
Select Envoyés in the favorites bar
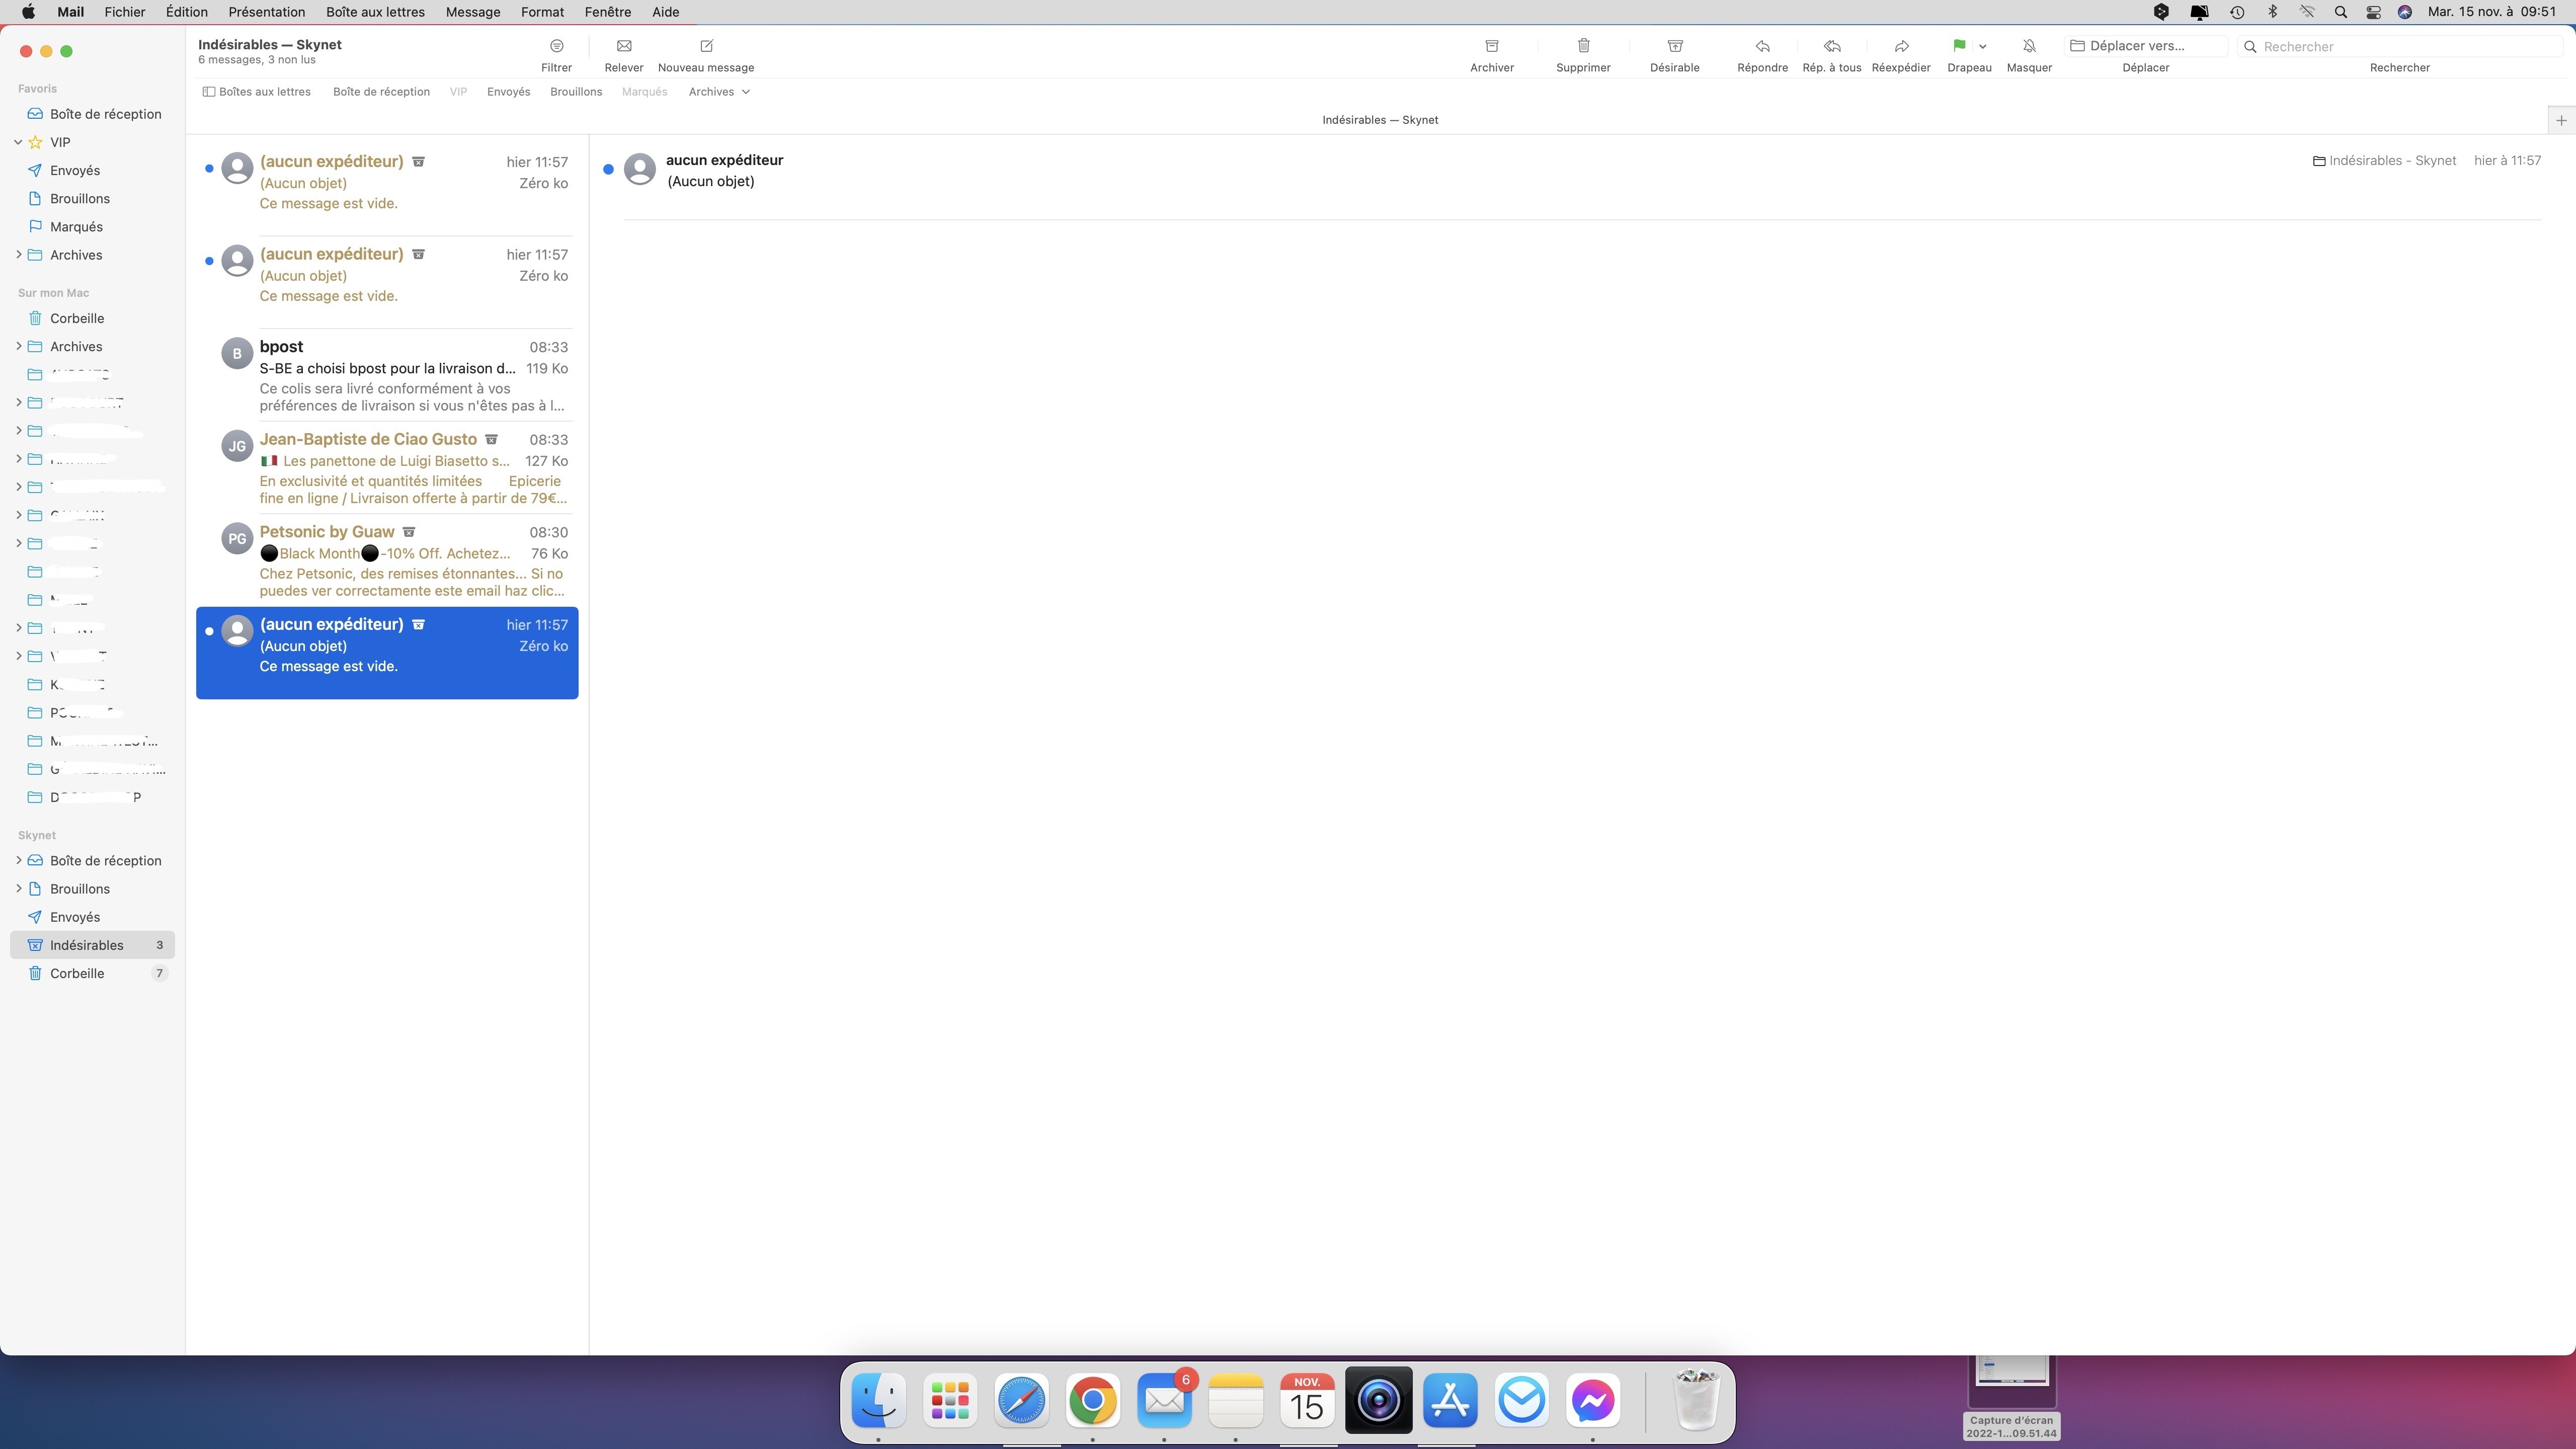[x=508, y=92]
